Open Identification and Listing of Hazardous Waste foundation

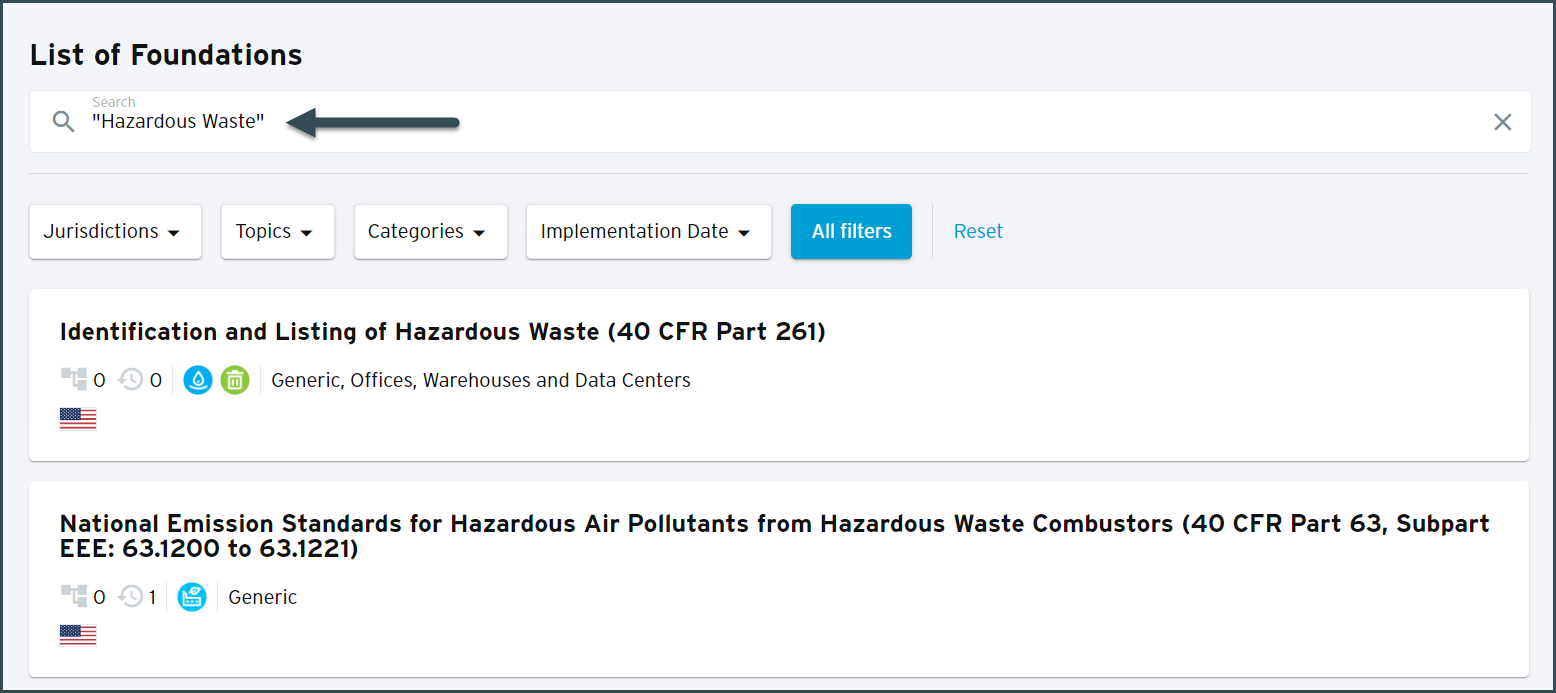click(x=443, y=332)
